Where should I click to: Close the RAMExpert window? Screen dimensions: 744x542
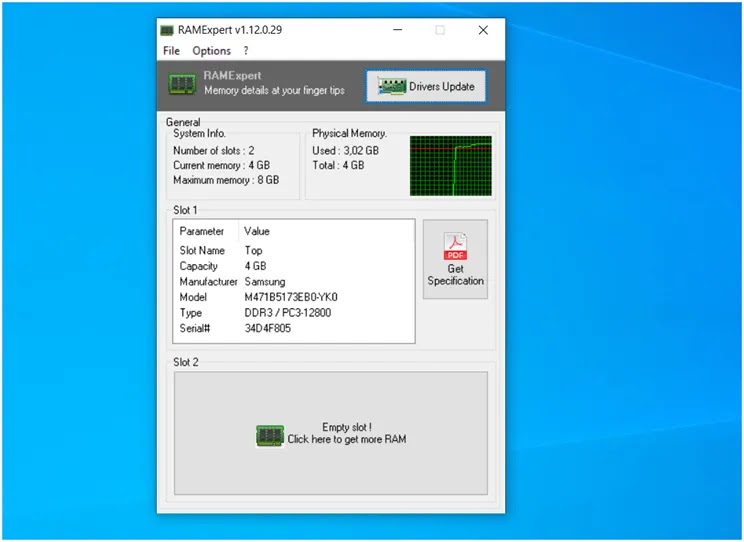pyautogui.click(x=483, y=30)
